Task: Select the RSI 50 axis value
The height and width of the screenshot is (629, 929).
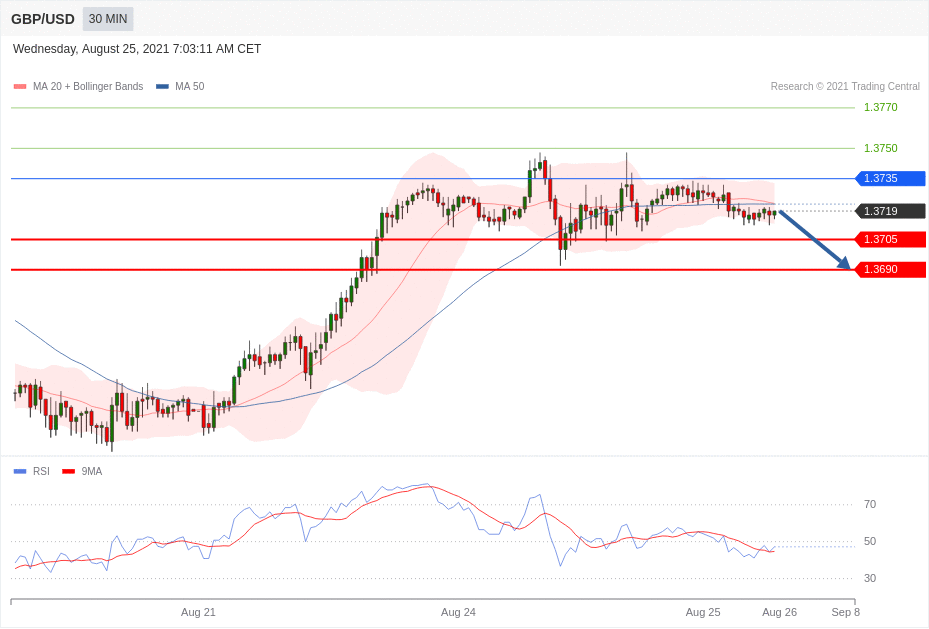Action: (870, 541)
